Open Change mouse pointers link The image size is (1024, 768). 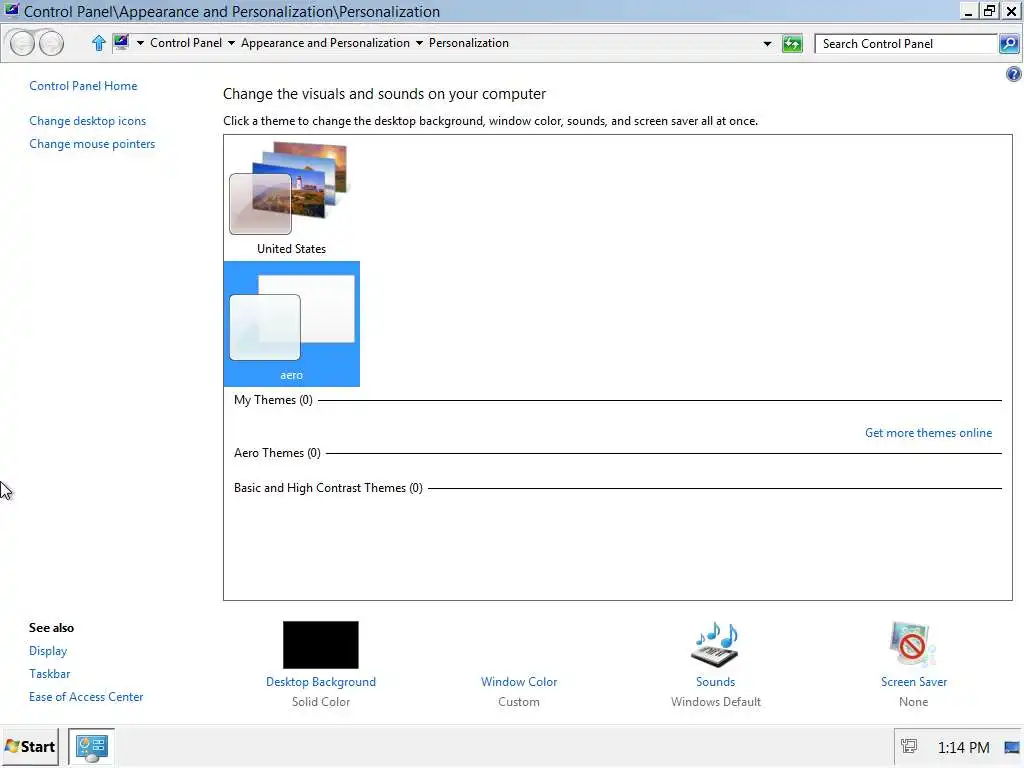click(x=92, y=144)
